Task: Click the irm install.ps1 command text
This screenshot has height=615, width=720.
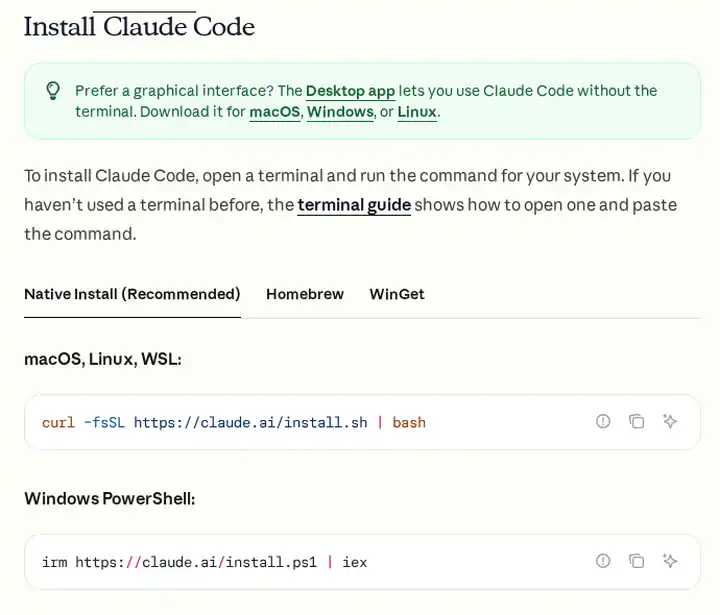Action: point(204,562)
